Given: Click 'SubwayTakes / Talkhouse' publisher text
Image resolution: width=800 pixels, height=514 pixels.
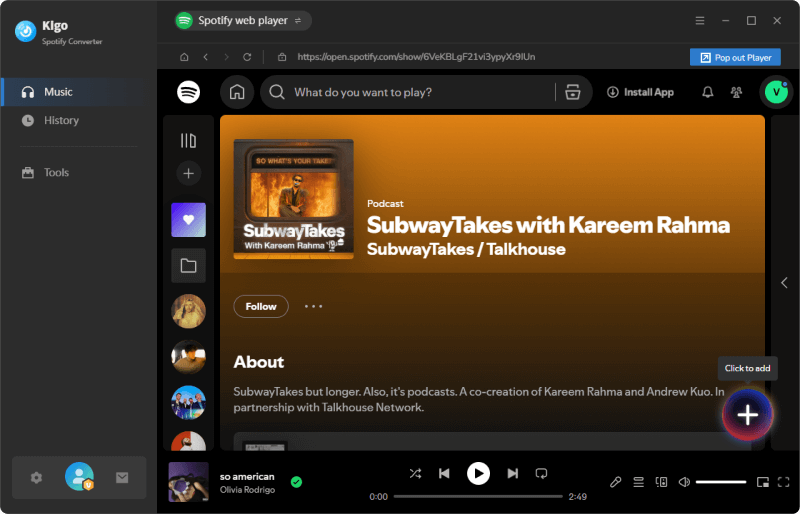Looking at the screenshot, I should point(466,250).
